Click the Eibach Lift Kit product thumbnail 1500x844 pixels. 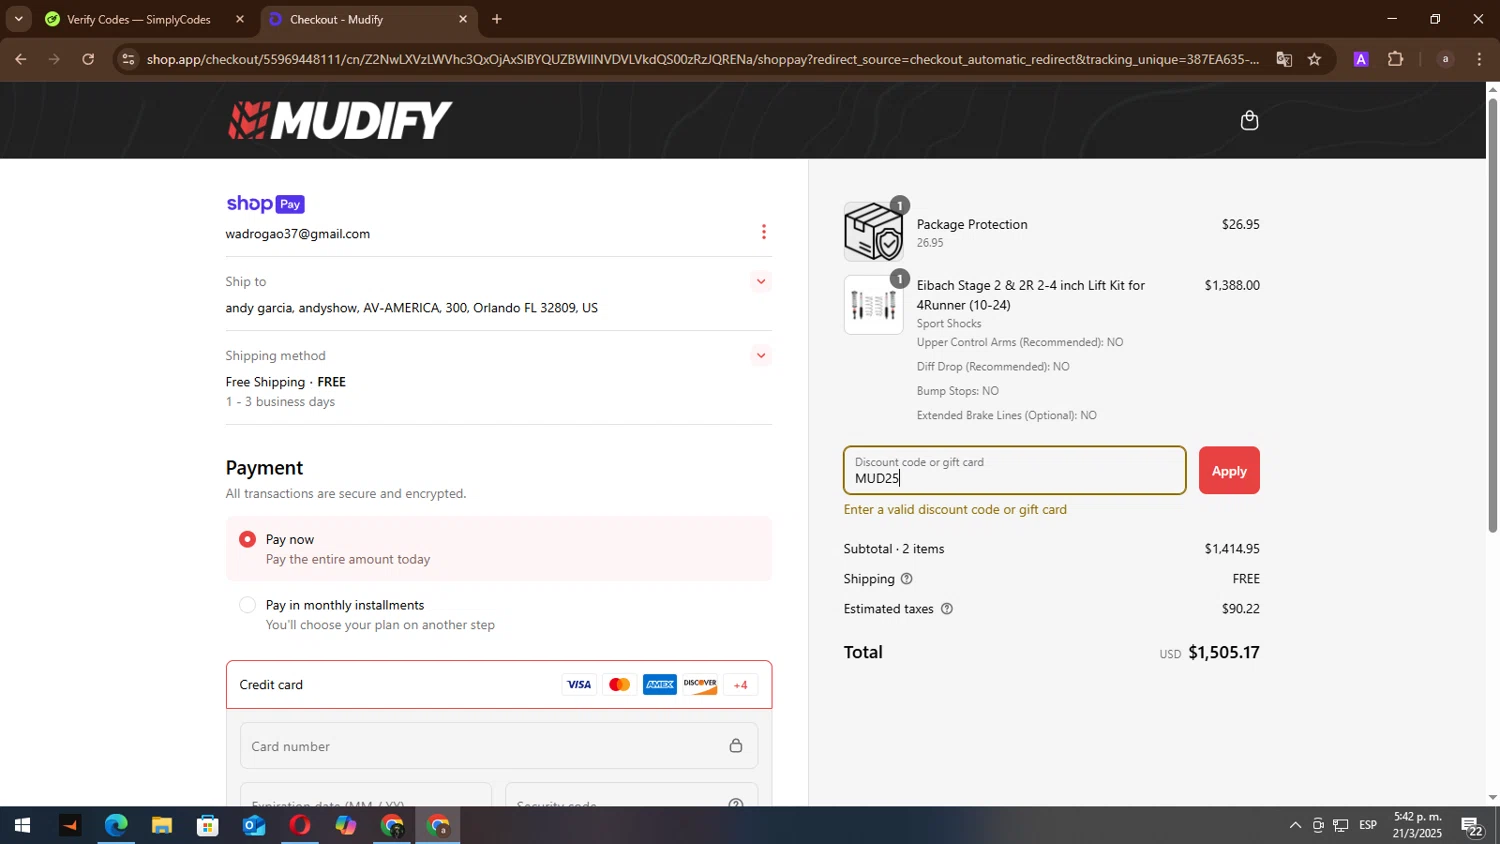tap(873, 305)
